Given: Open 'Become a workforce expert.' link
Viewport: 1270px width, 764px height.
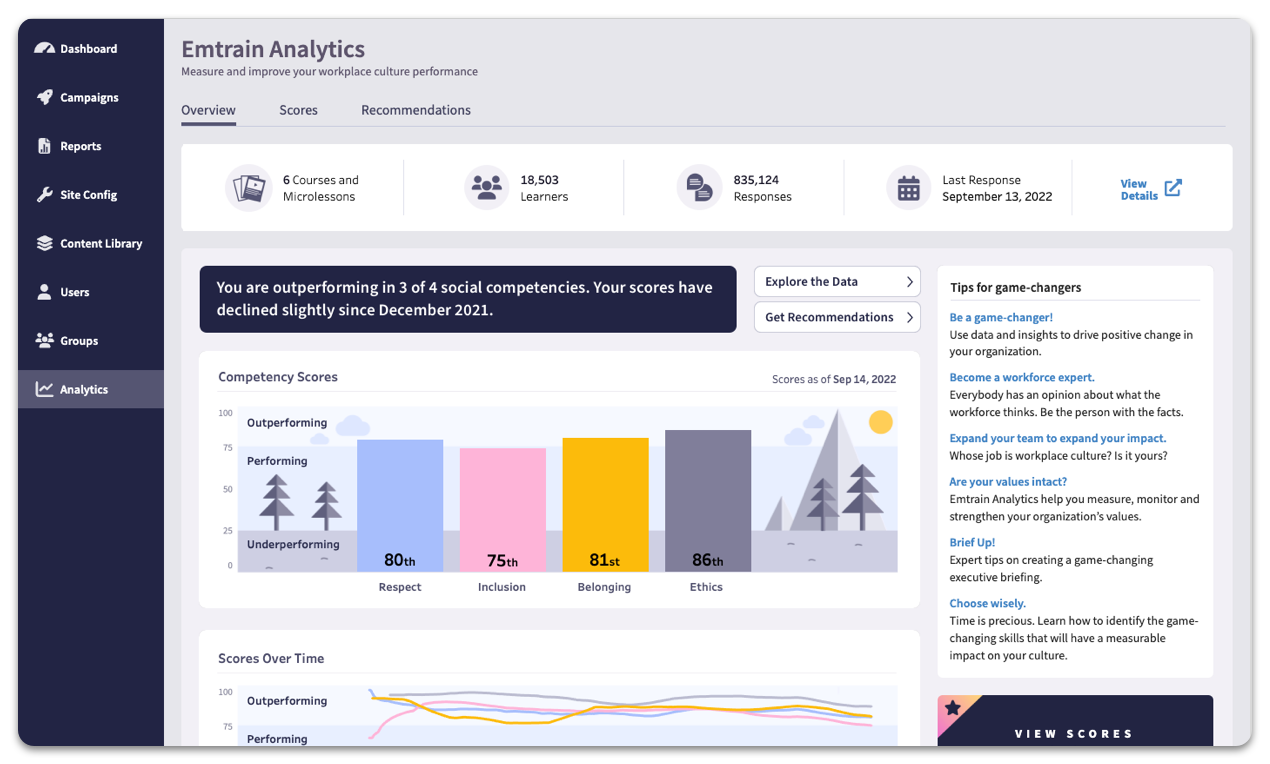Looking at the screenshot, I should 1022,377.
